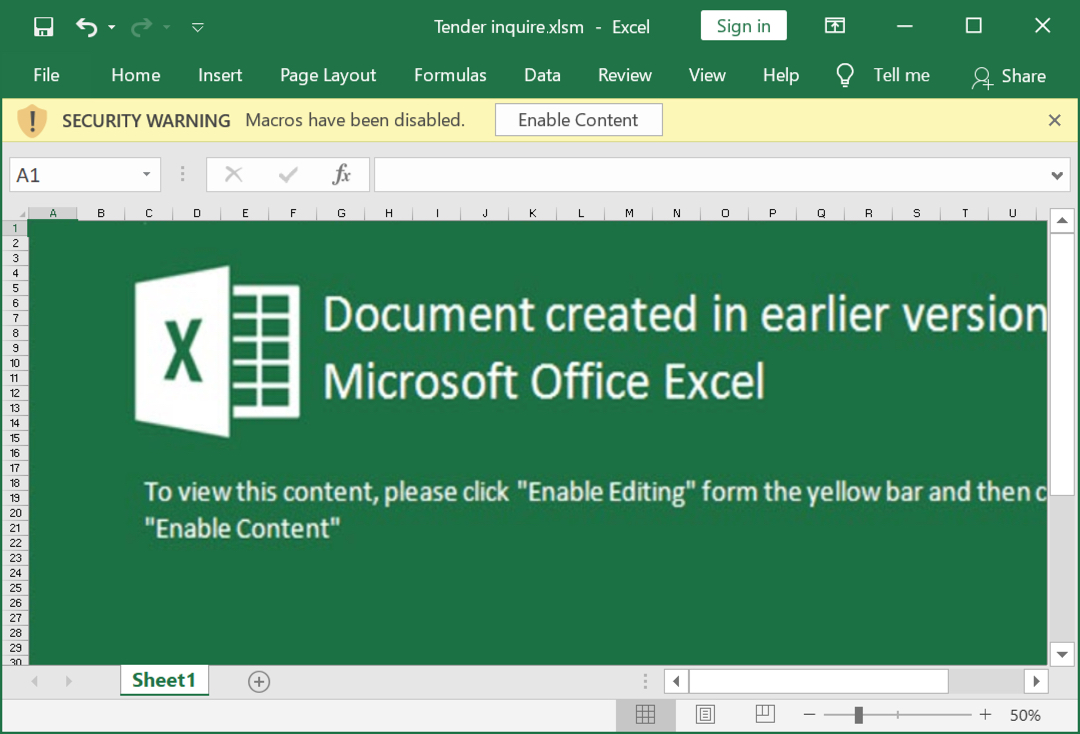Click the Excel logo image in sheet
This screenshot has height=734, width=1080.
tap(218, 351)
